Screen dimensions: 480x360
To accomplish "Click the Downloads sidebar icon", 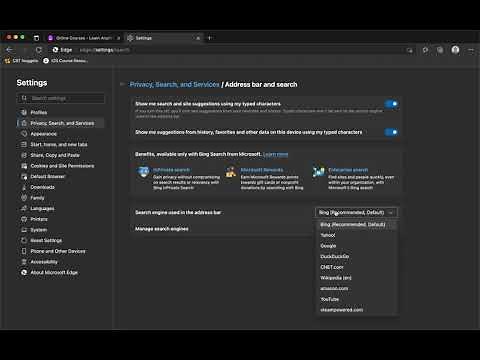I will 24,187.
